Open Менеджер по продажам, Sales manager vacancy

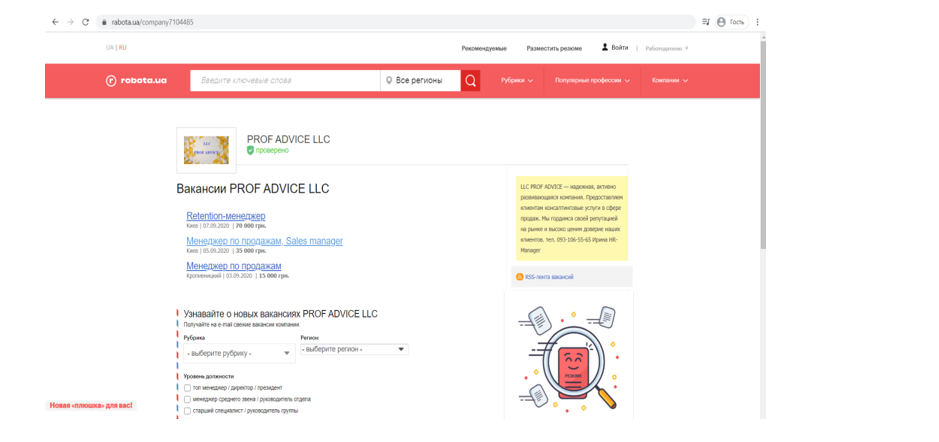point(265,241)
